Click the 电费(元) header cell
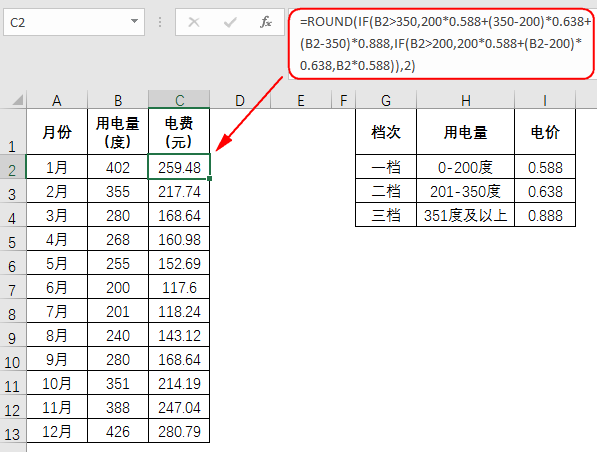Screen dimensions: 597x452 [x=179, y=132]
